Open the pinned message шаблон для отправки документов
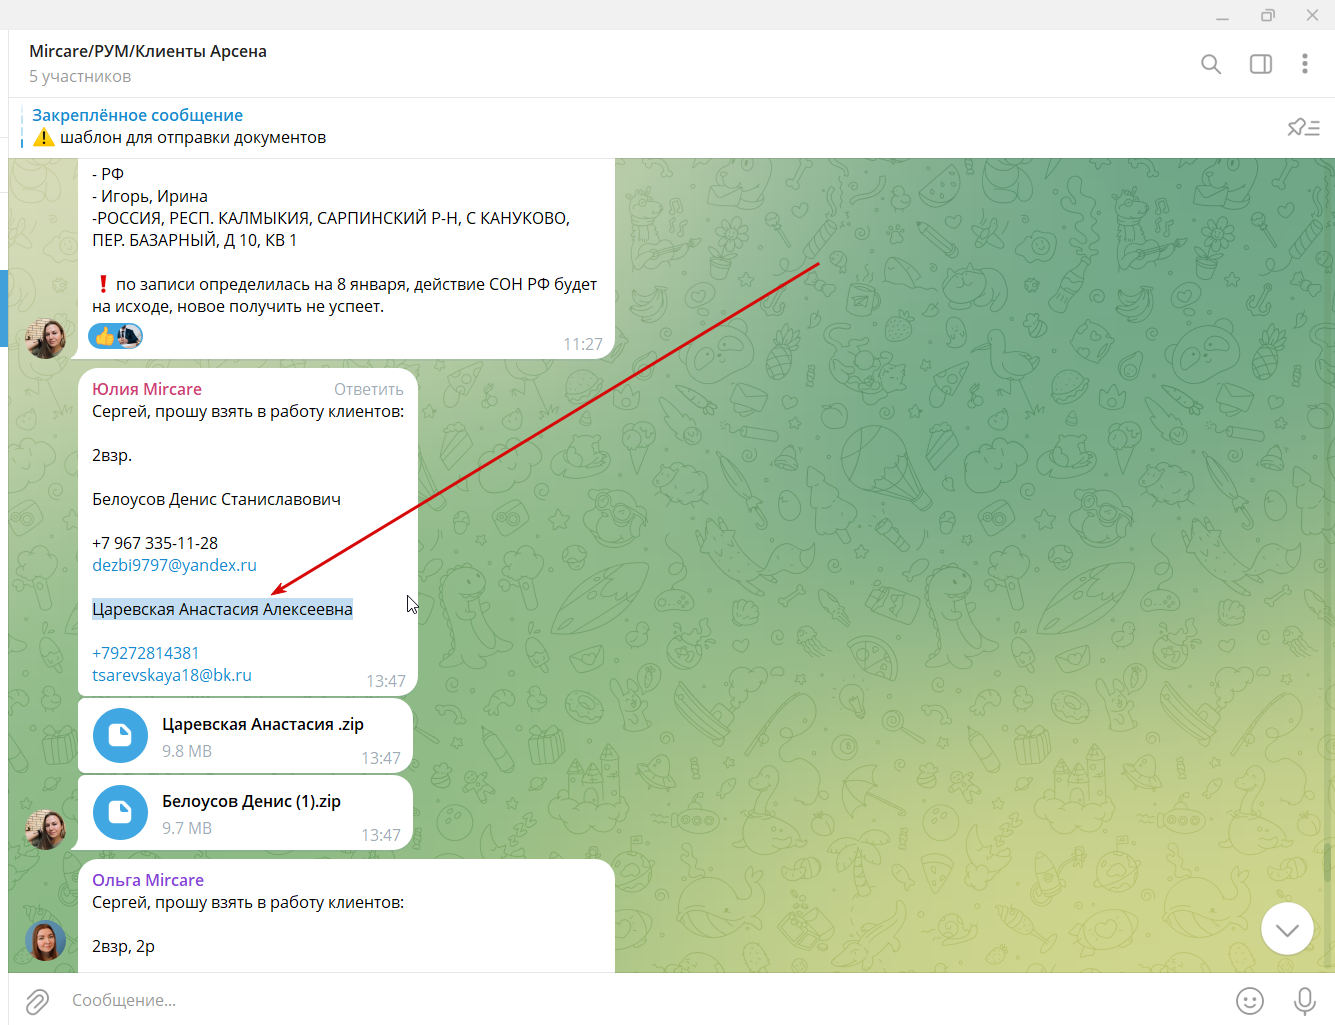The width and height of the screenshot is (1335, 1025). [x=193, y=137]
